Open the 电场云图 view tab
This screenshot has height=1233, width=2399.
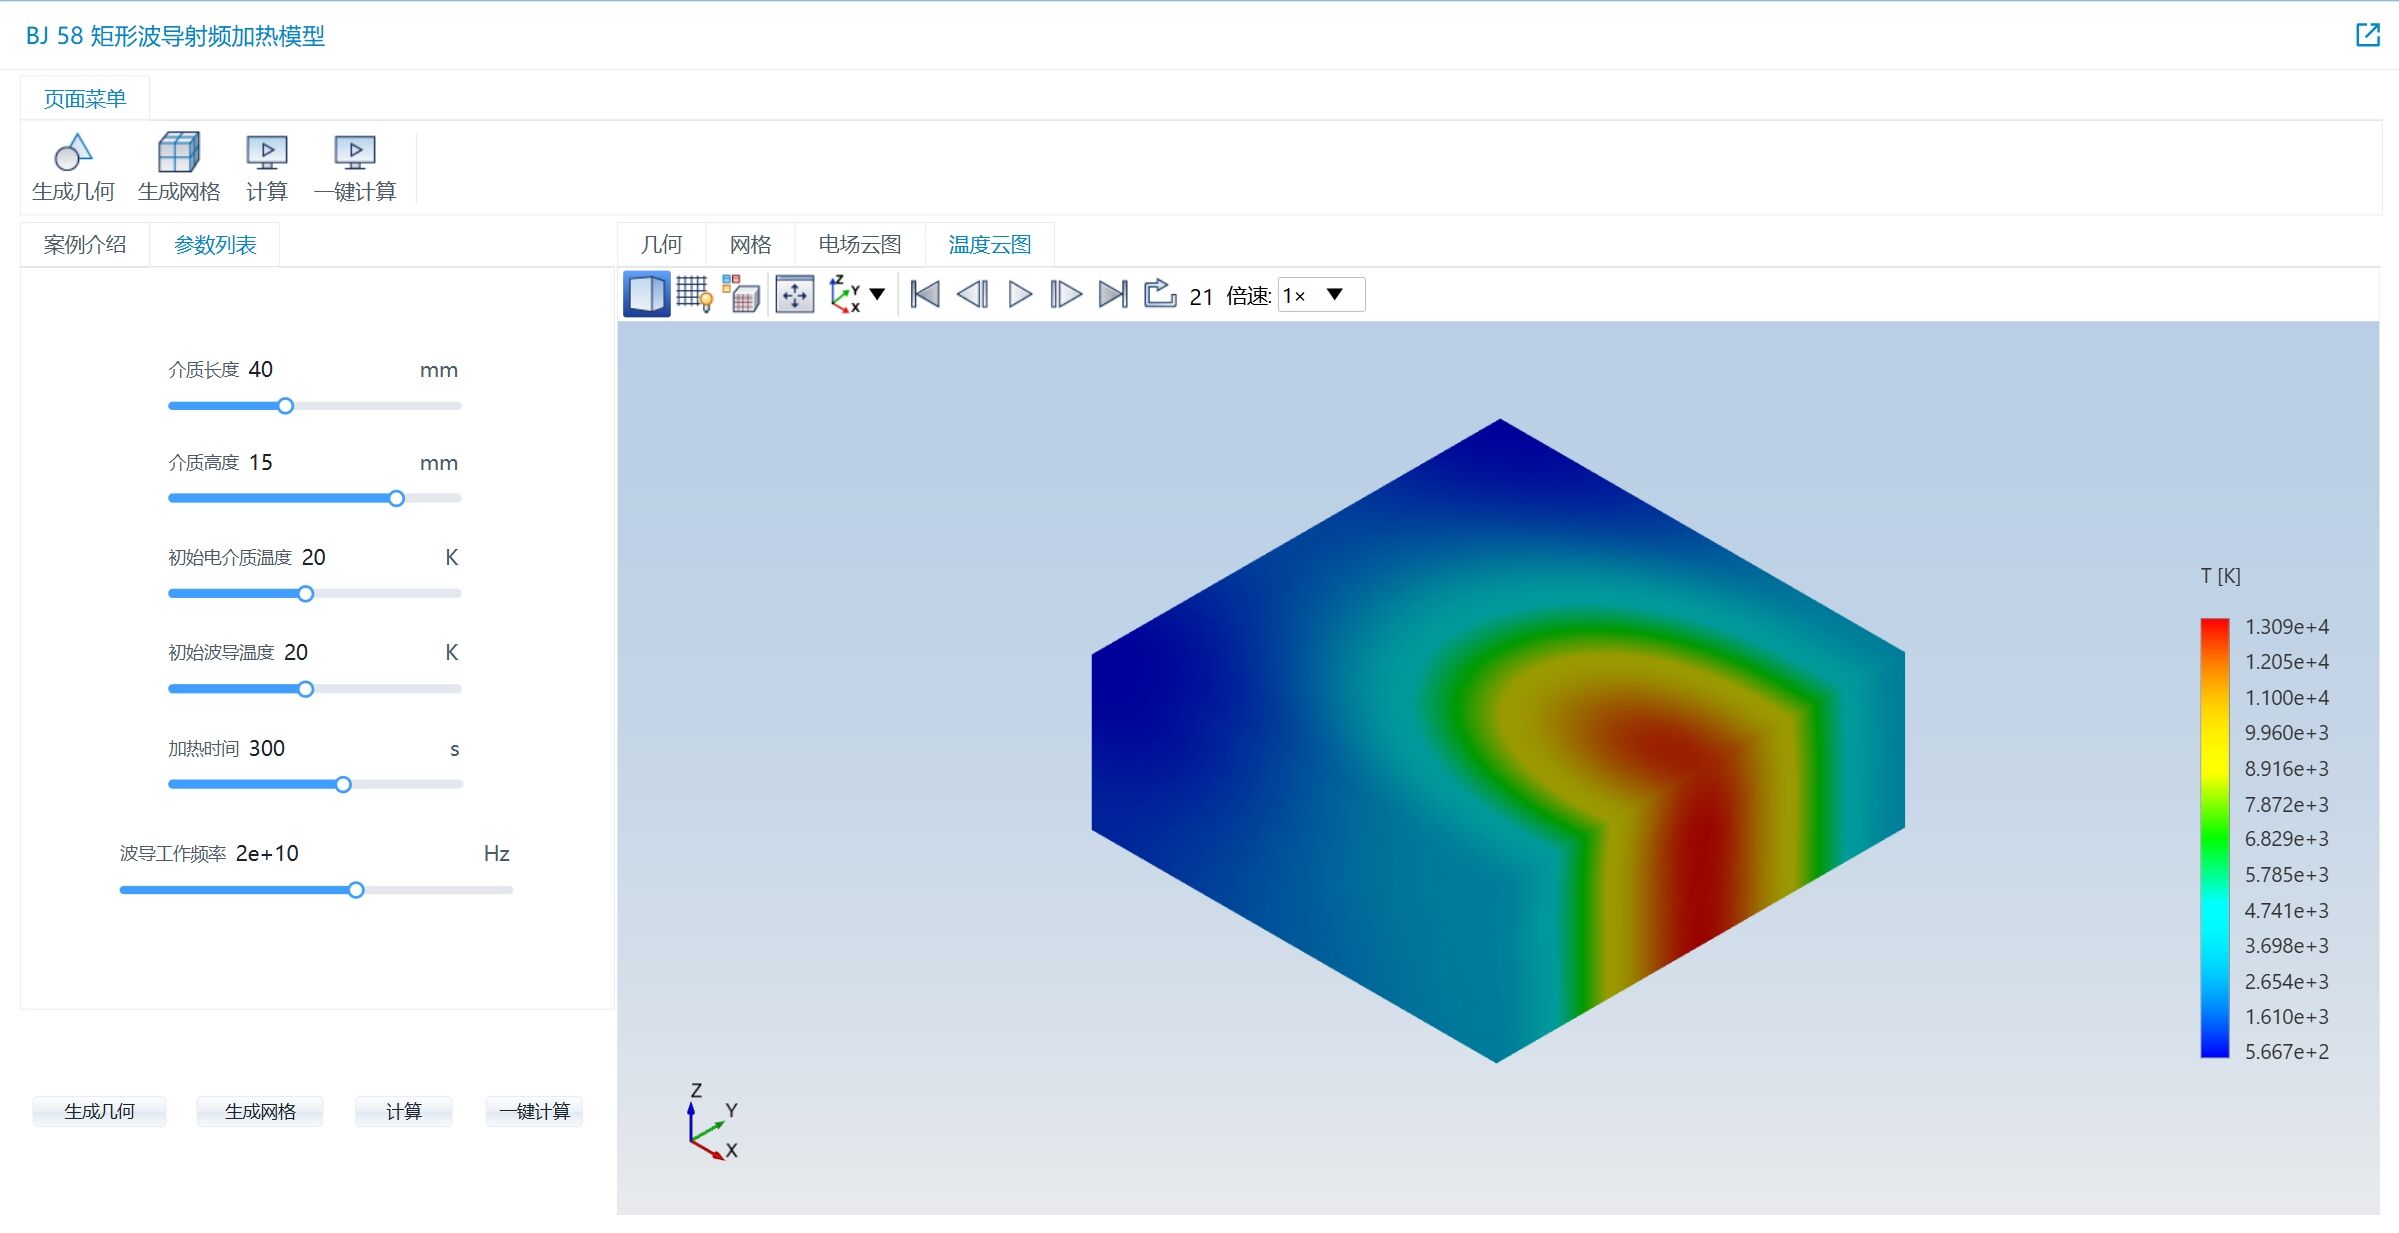click(x=860, y=245)
